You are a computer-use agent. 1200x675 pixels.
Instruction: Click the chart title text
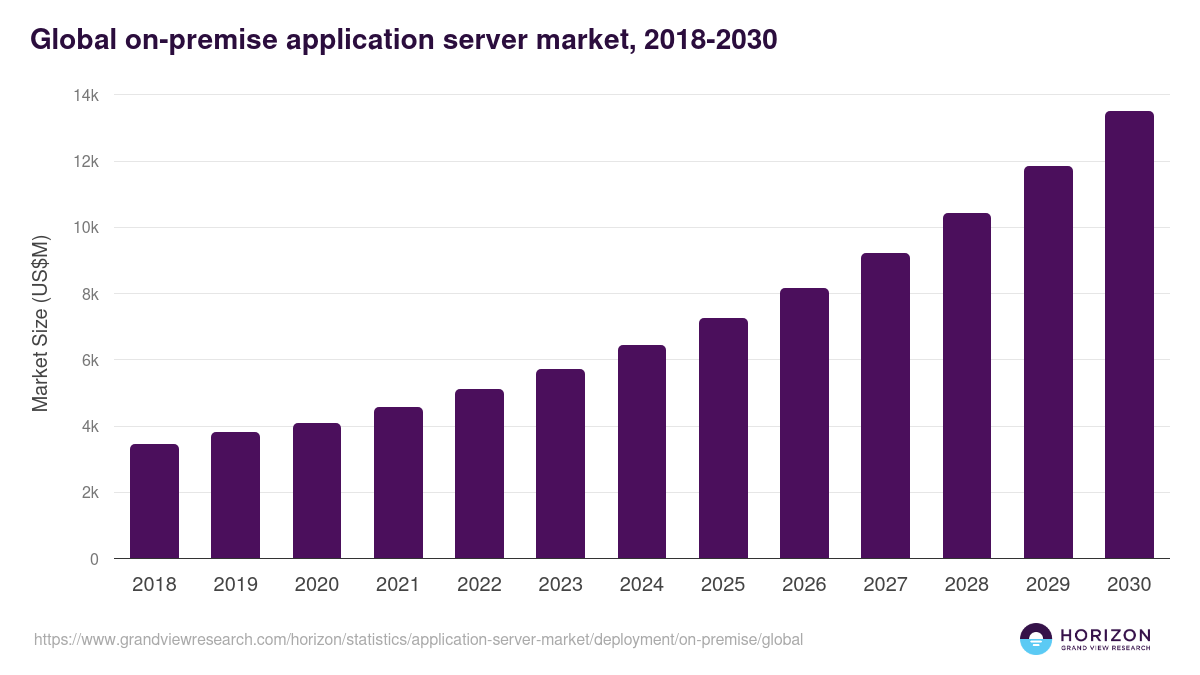coord(404,39)
